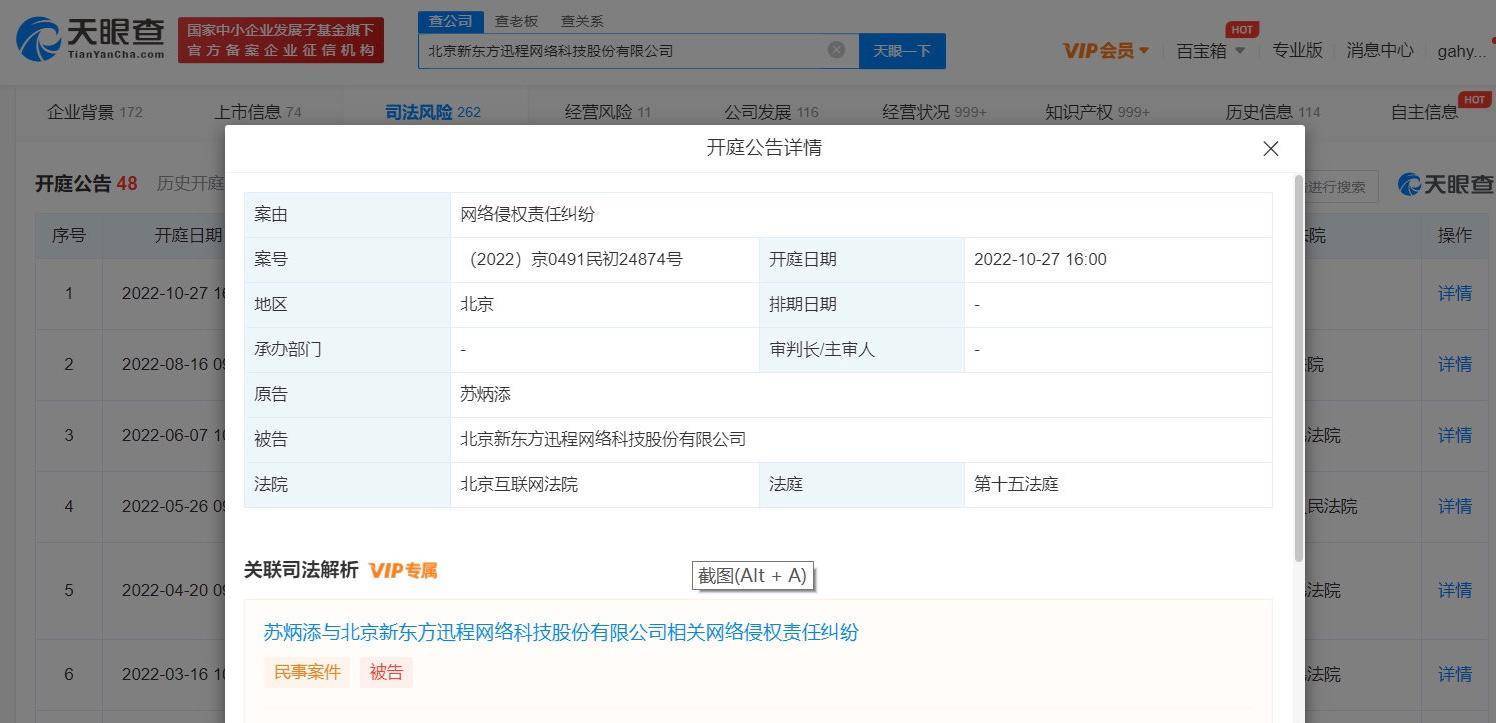Screen dimensions: 1496x723
Task: Open the 经营风险 11 tab
Action: tap(608, 112)
